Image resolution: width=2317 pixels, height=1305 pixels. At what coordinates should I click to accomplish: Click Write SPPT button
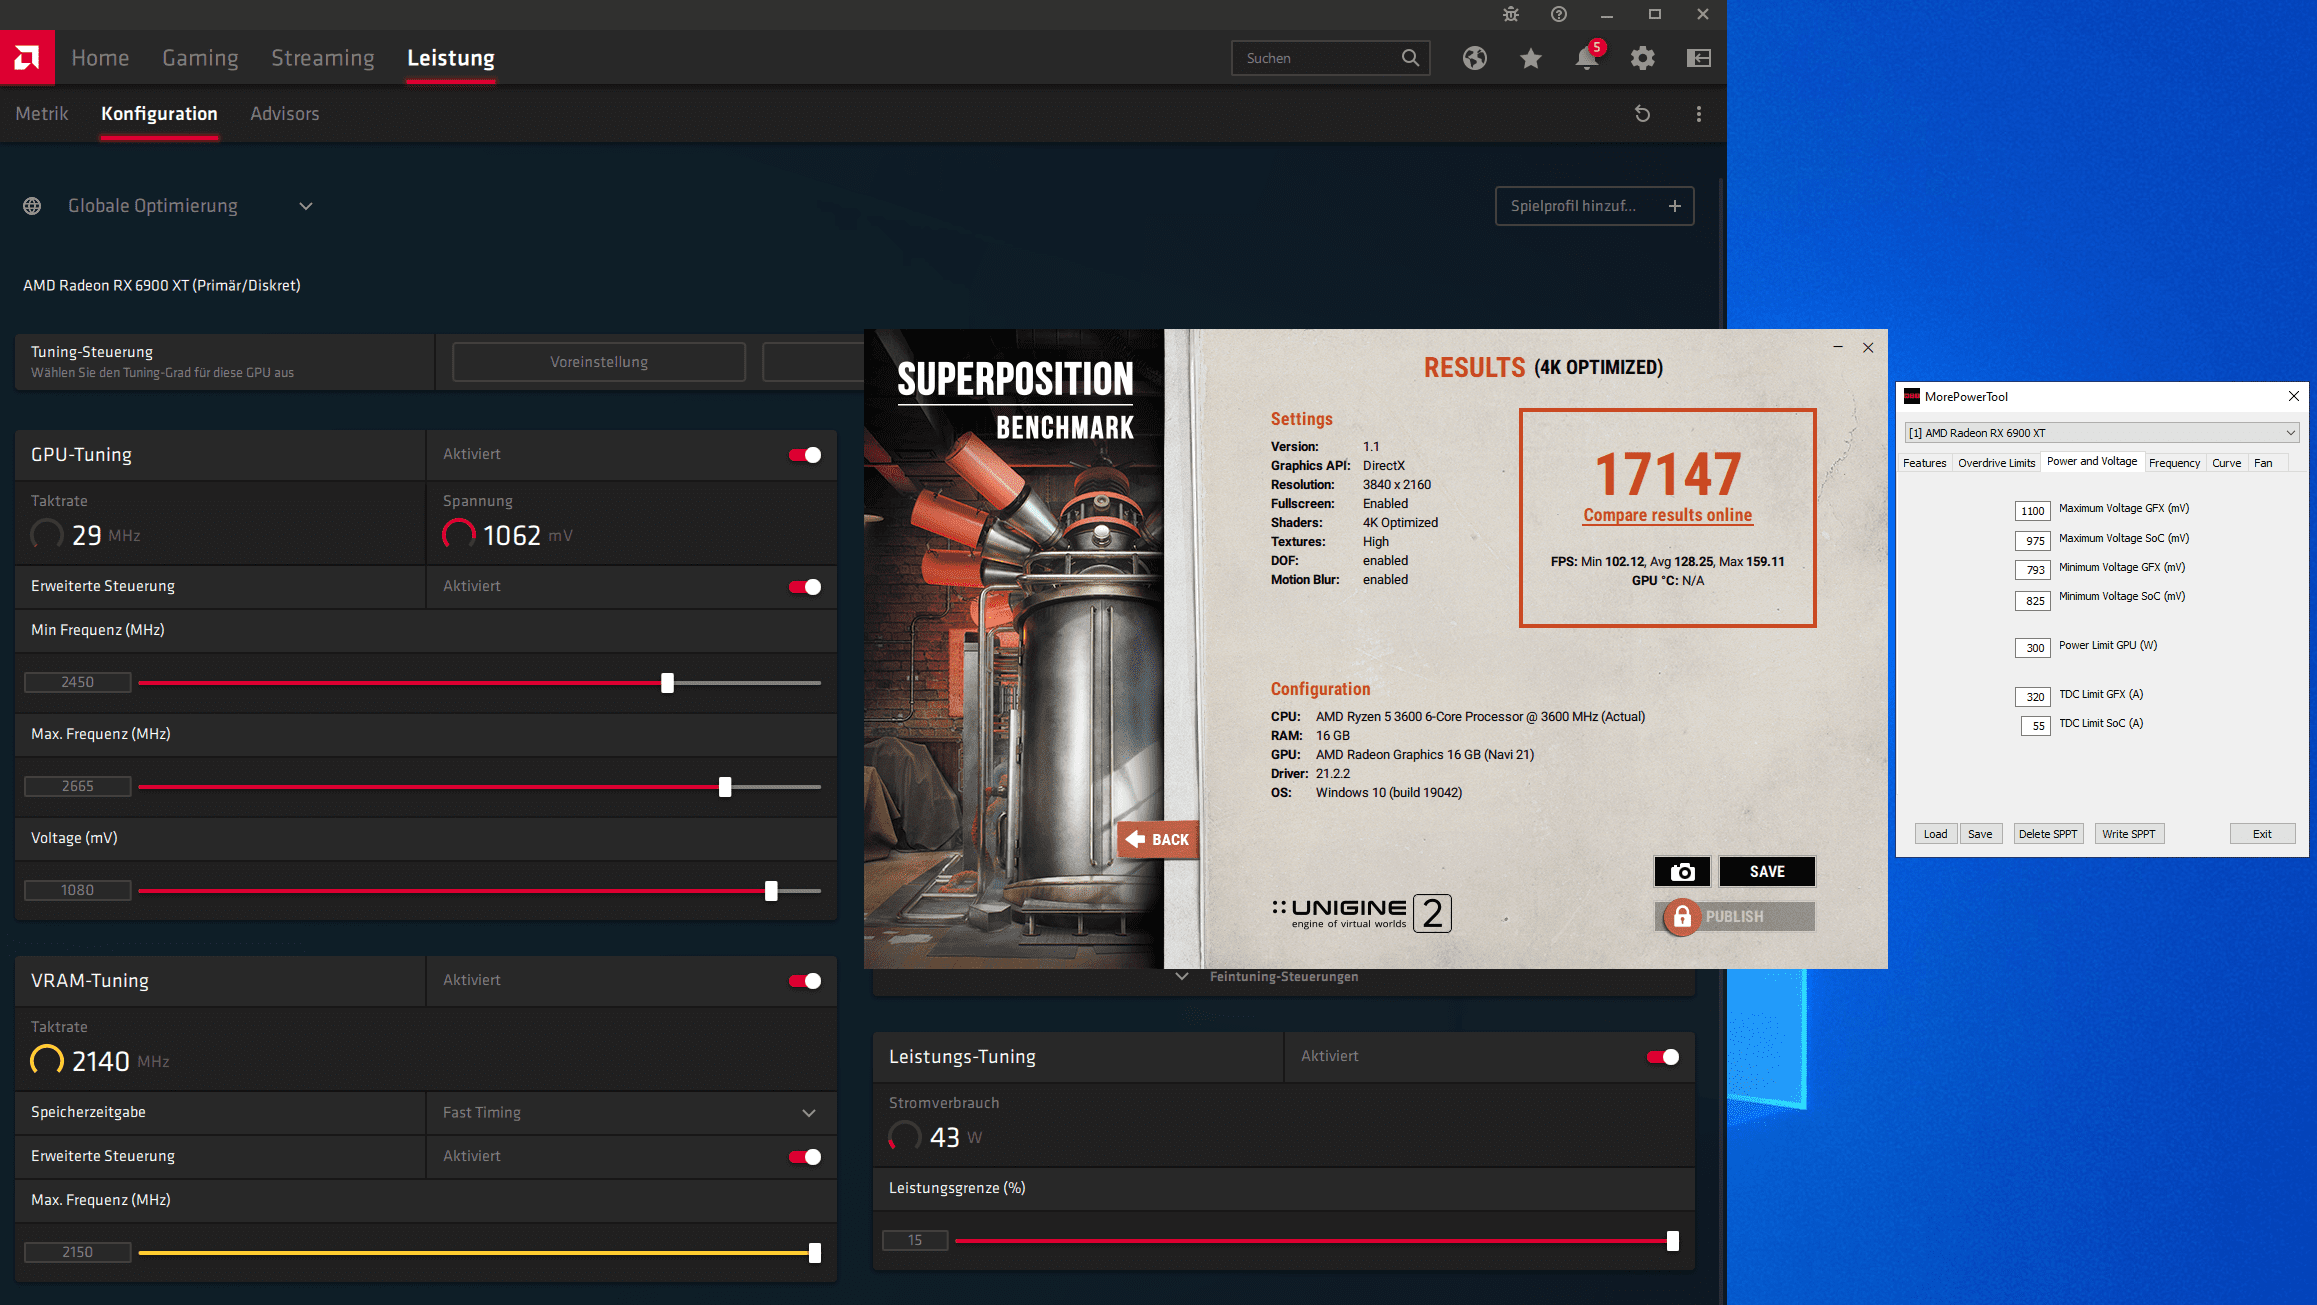[x=2128, y=834]
